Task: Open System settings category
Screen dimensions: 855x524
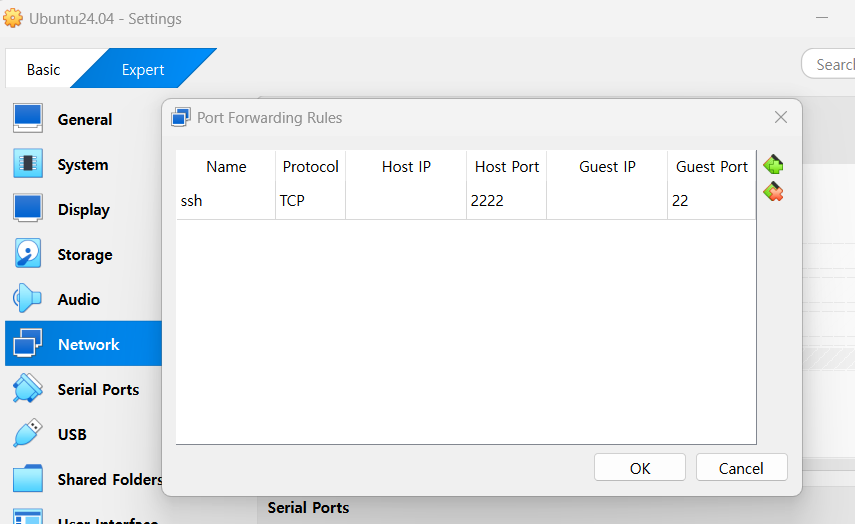Action: point(83,164)
